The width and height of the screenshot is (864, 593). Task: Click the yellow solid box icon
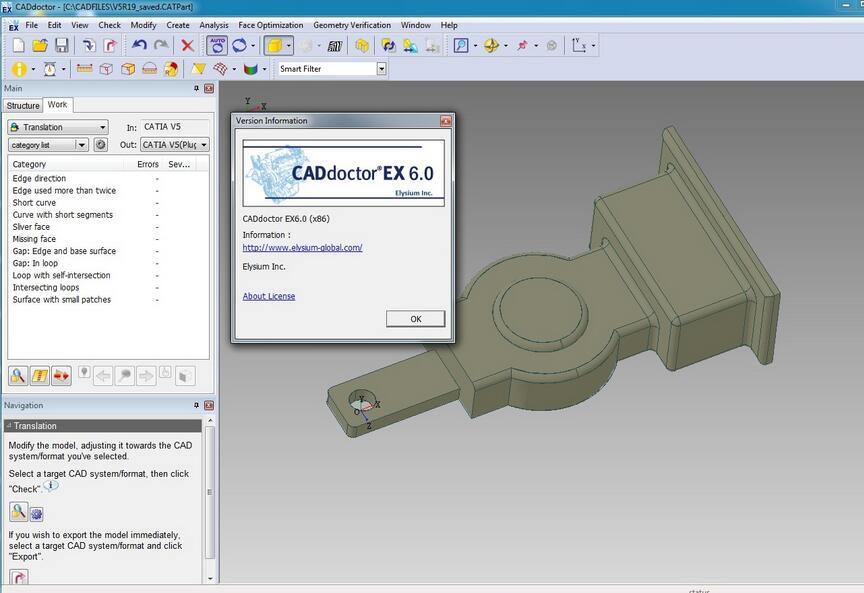pos(128,69)
